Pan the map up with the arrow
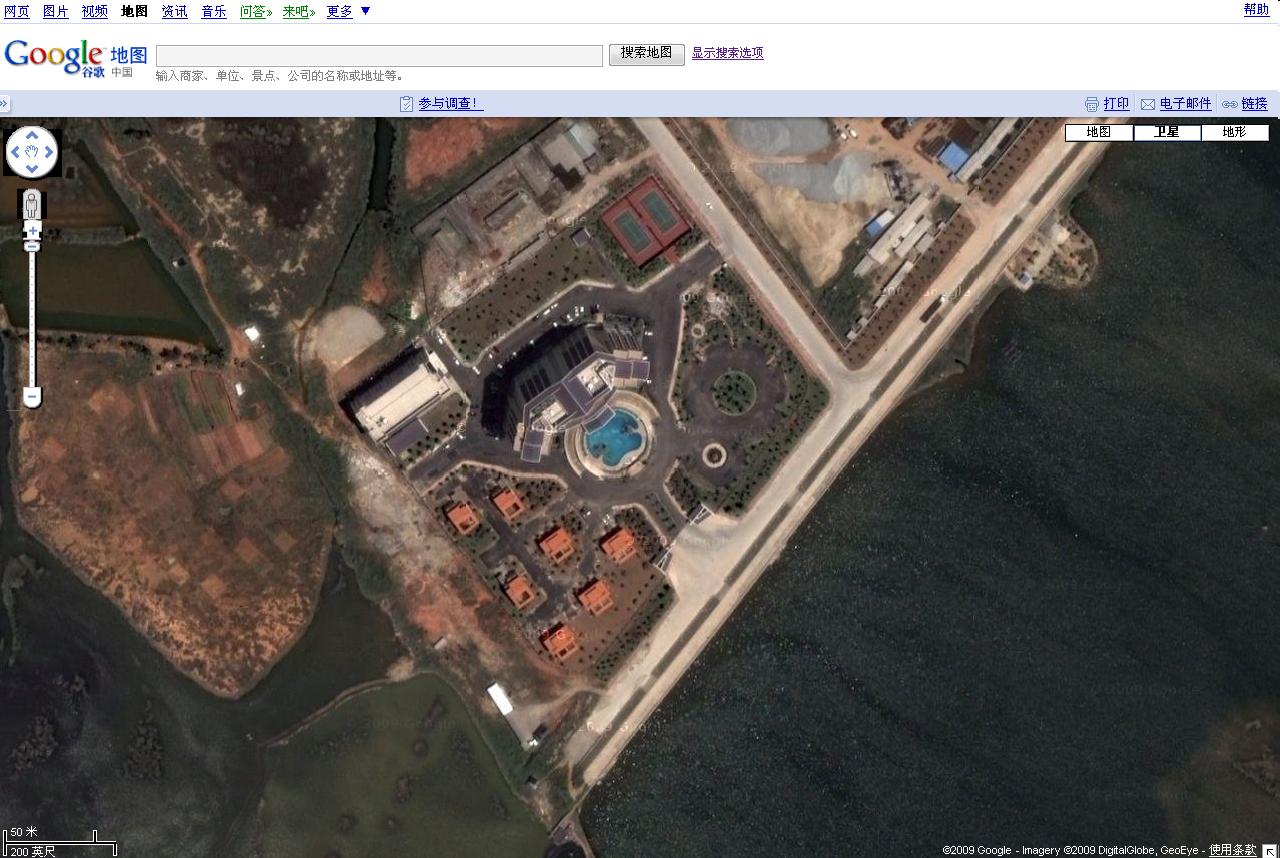The image size is (1280, 858). [x=32, y=135]
